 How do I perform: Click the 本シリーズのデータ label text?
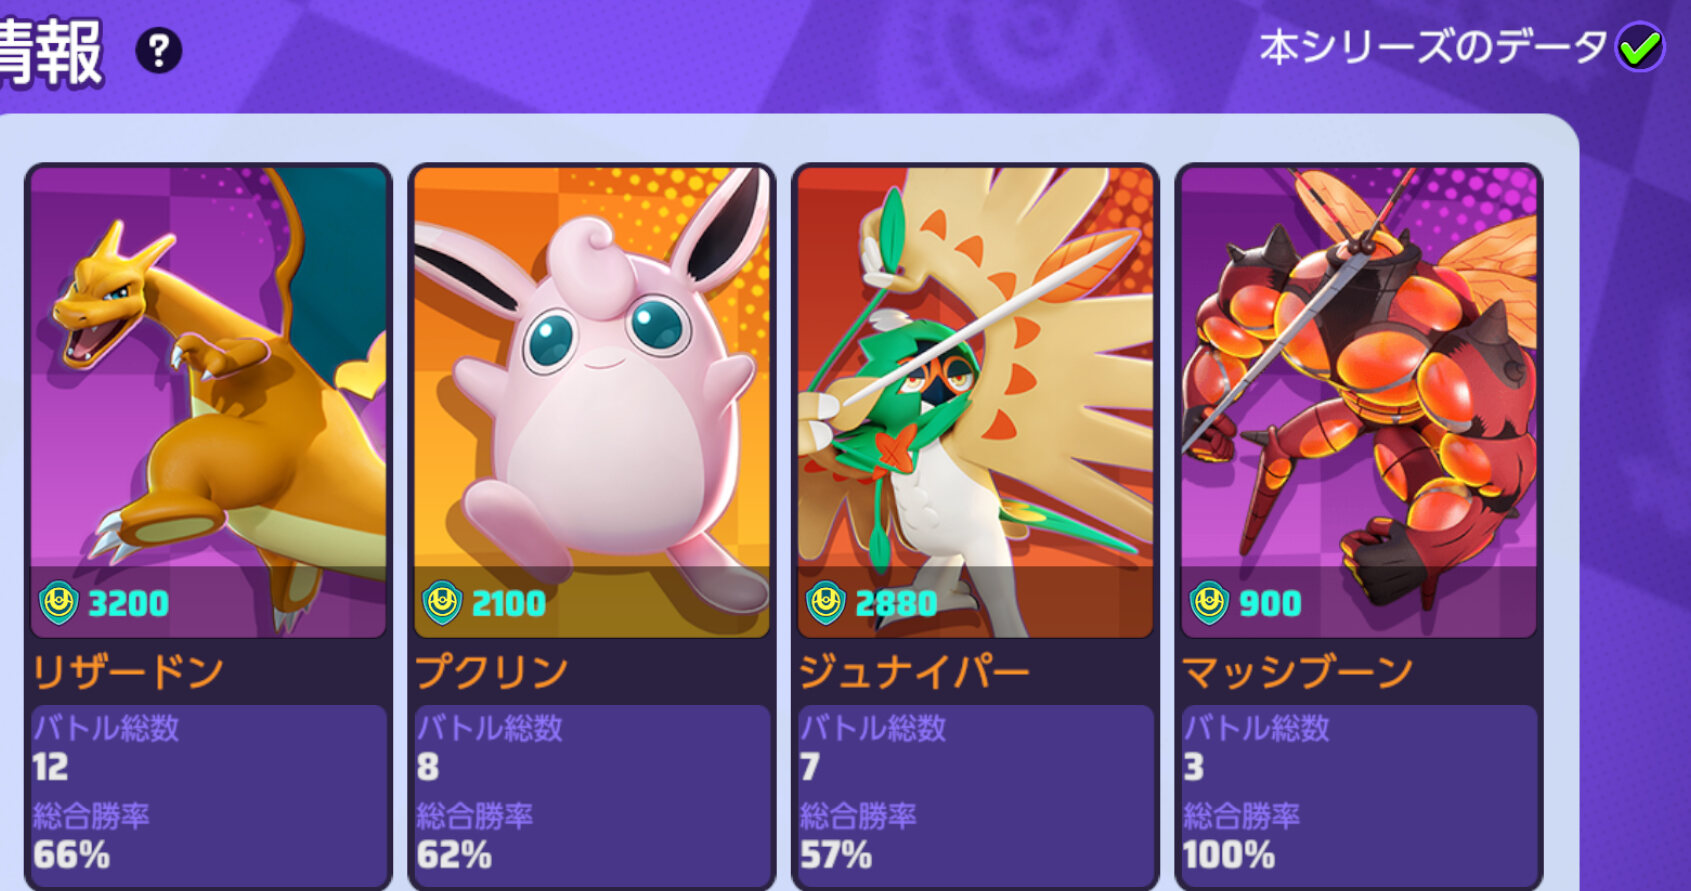click(1432, 47)
